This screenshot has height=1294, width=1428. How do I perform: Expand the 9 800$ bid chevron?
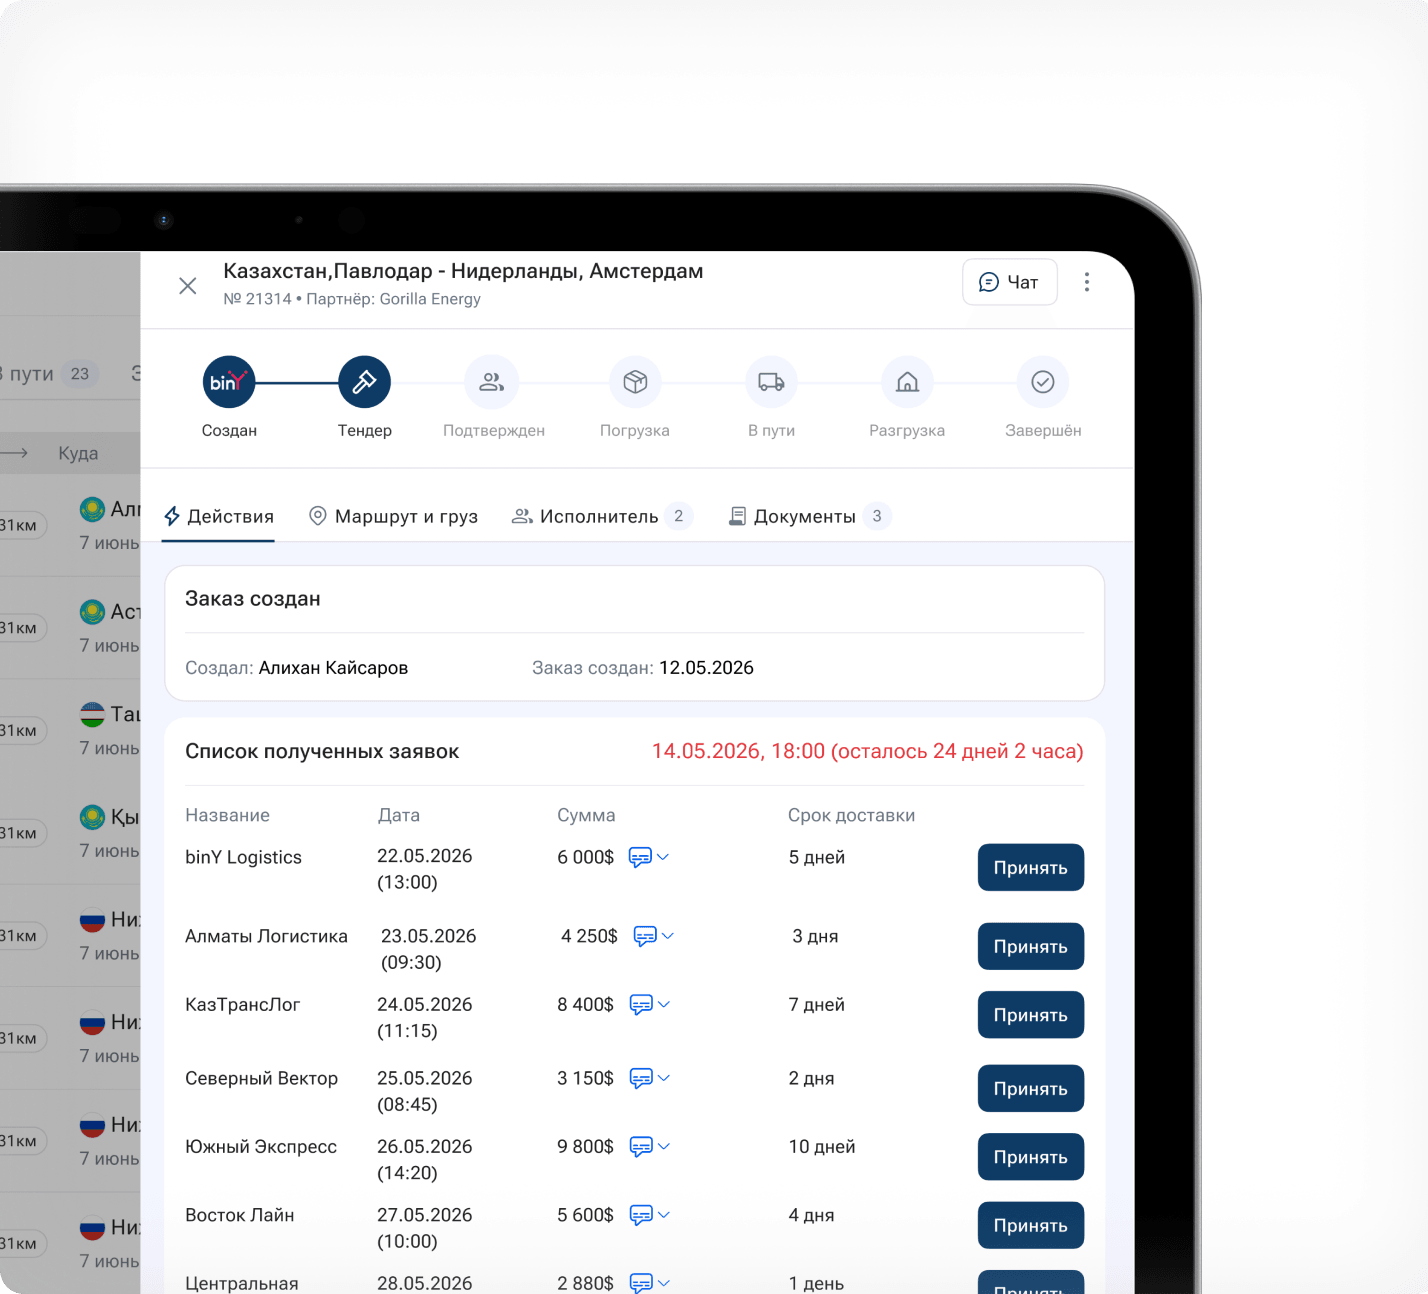[x=664, y=1146]
